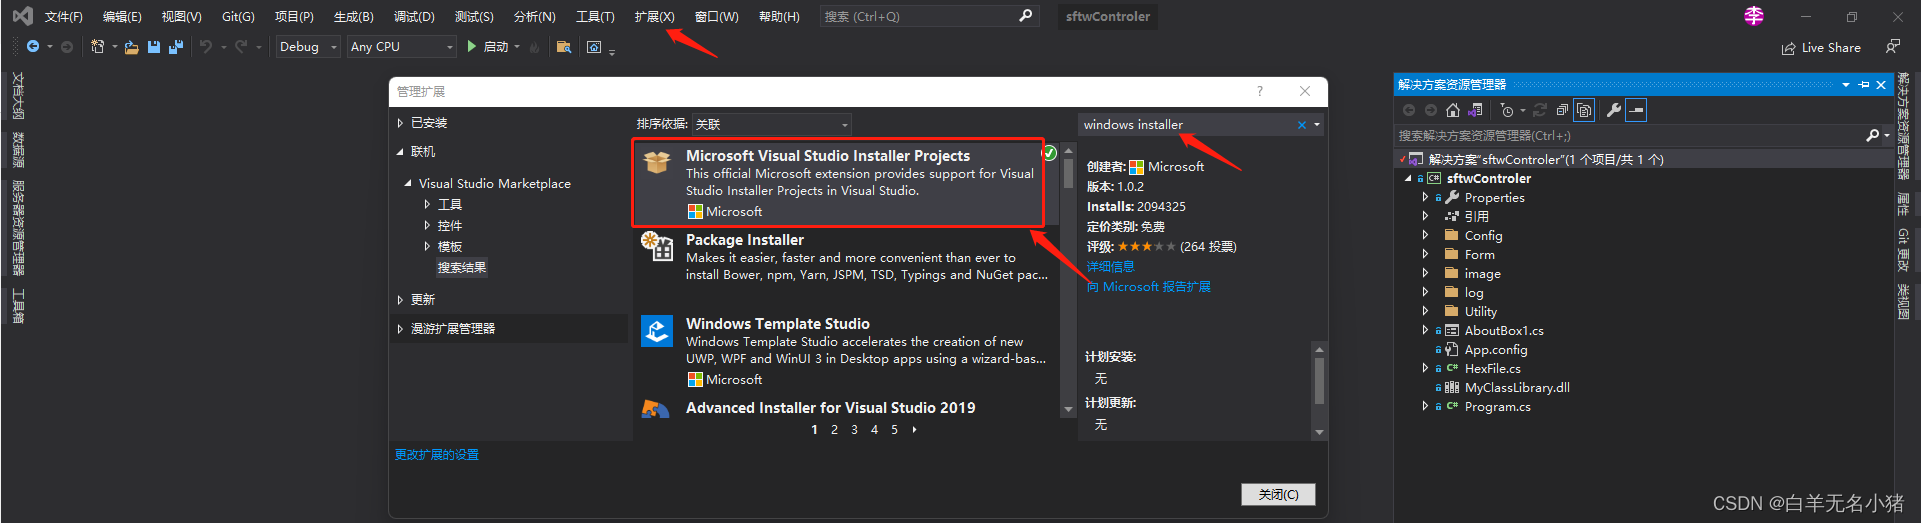Click the Save icon in toolbar
The width and height of the screenshot is (1921, 523).
154,47
